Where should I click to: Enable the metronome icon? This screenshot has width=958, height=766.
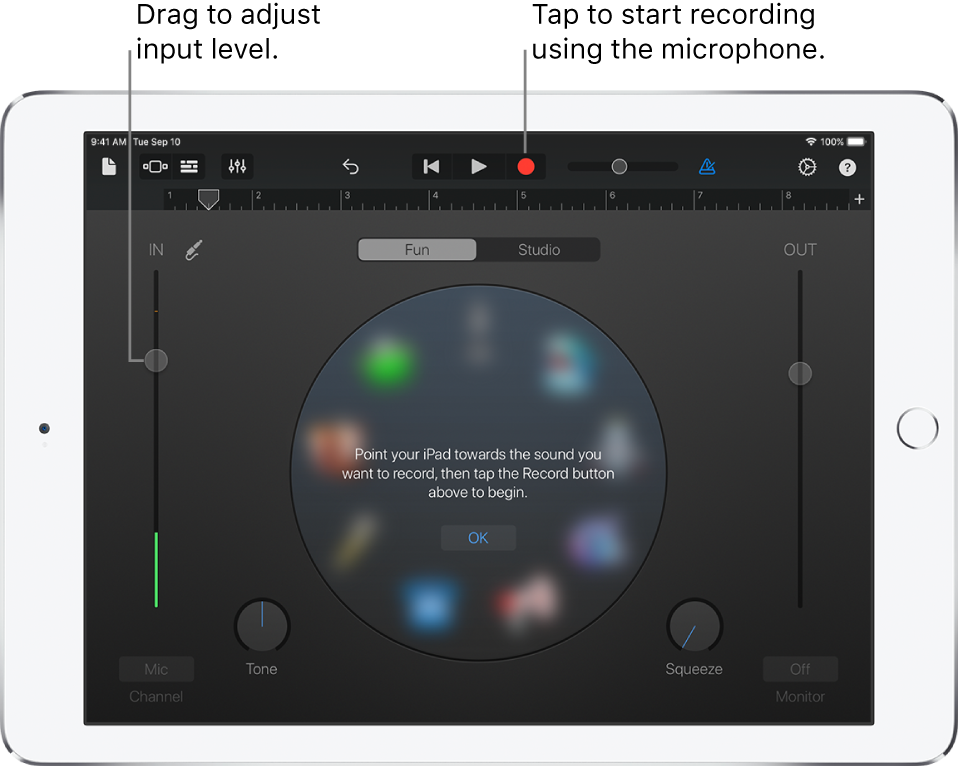click(x=708, y=166)
